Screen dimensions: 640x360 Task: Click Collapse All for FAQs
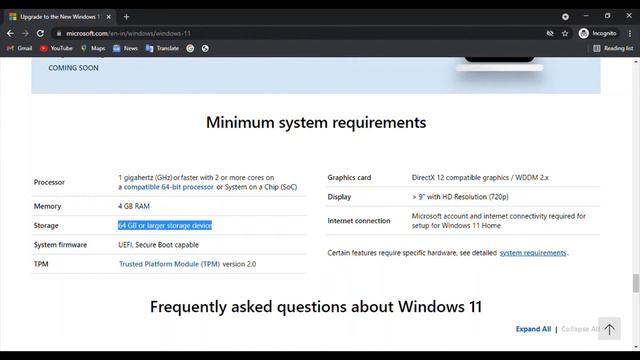pyautogui.click(x=580, y=329)
